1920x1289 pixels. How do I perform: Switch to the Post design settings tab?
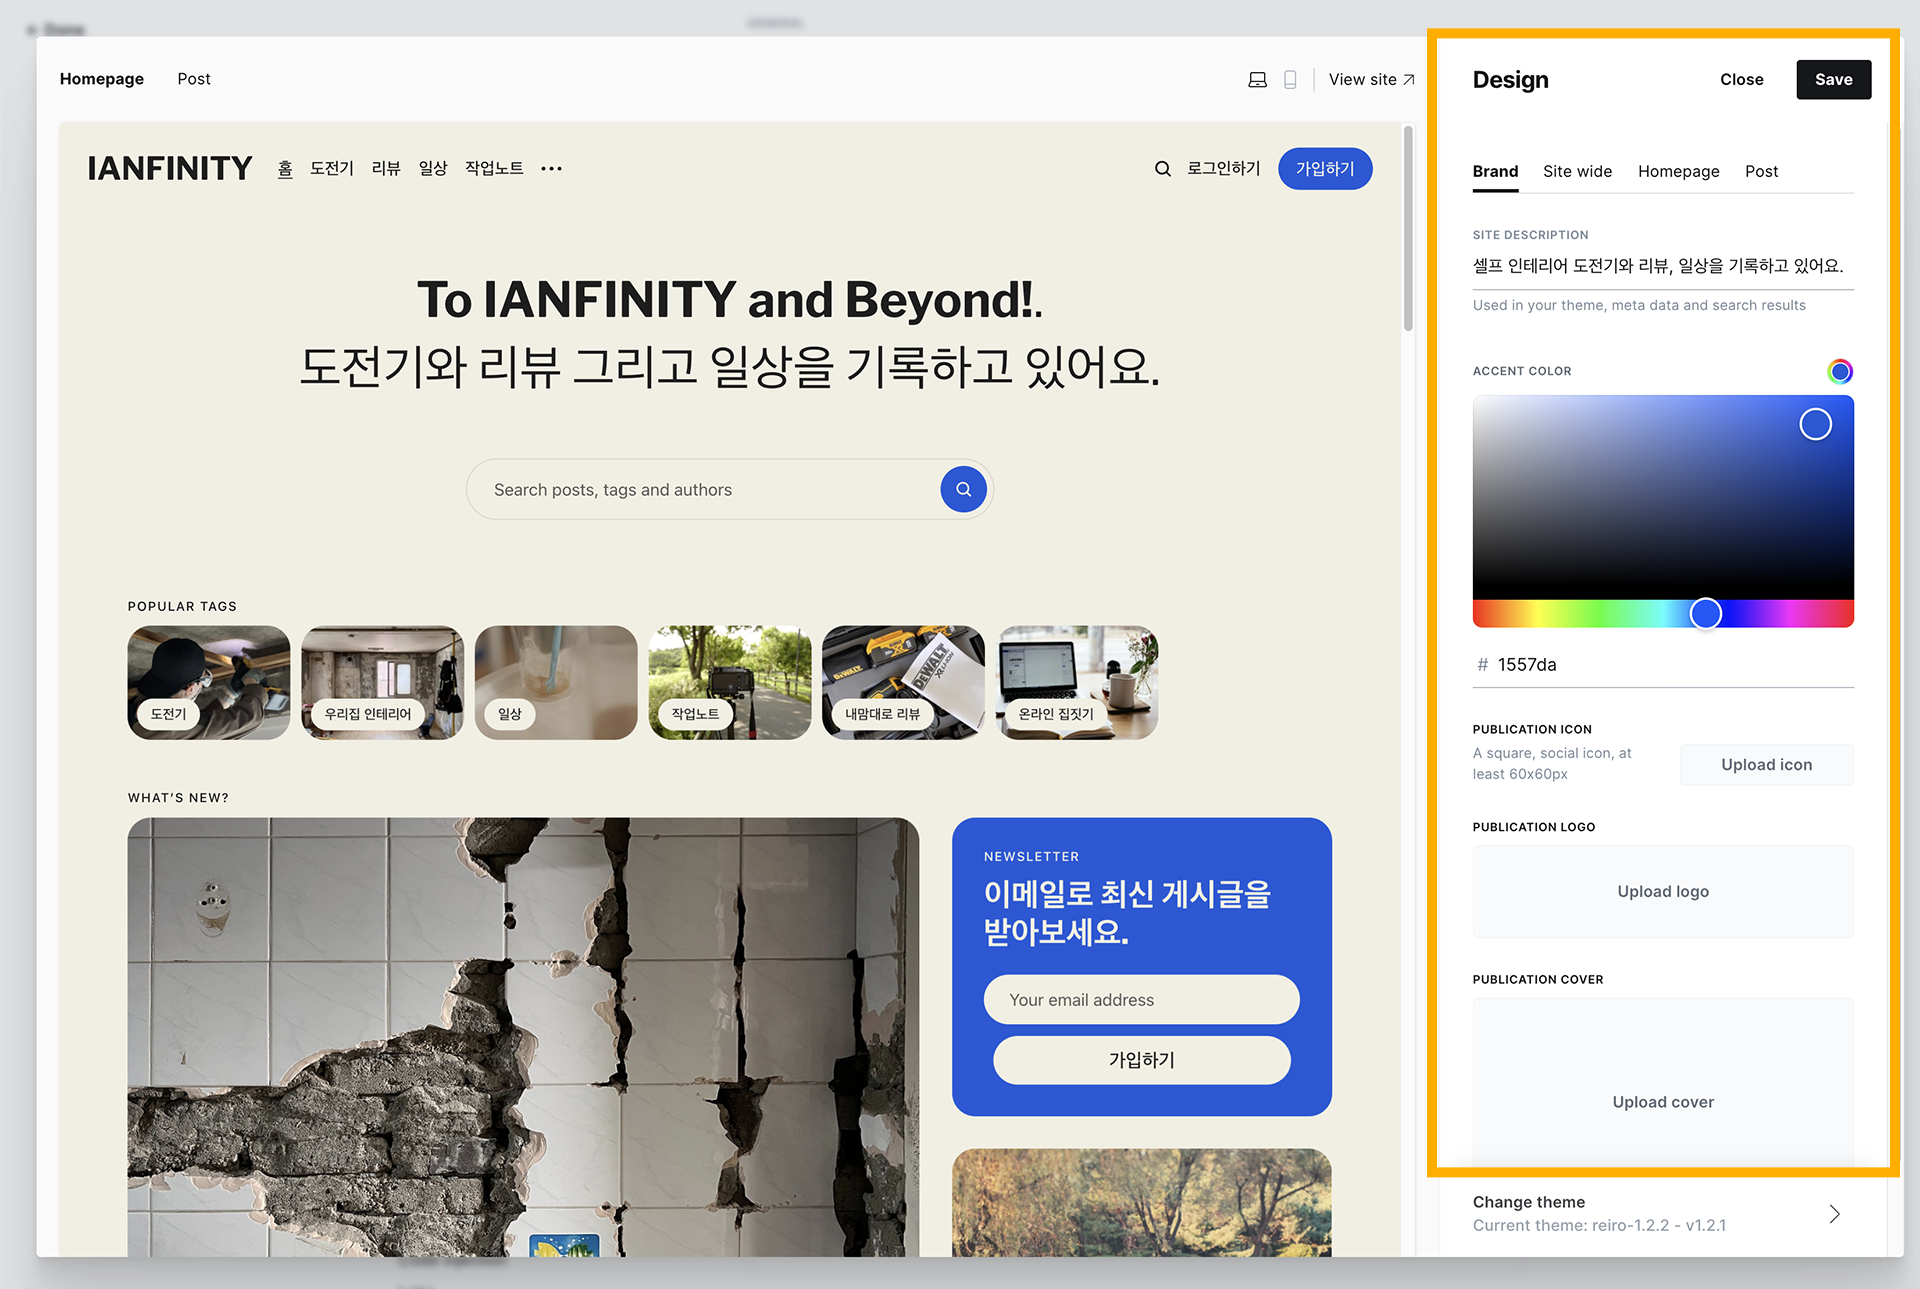(1761, 171)
